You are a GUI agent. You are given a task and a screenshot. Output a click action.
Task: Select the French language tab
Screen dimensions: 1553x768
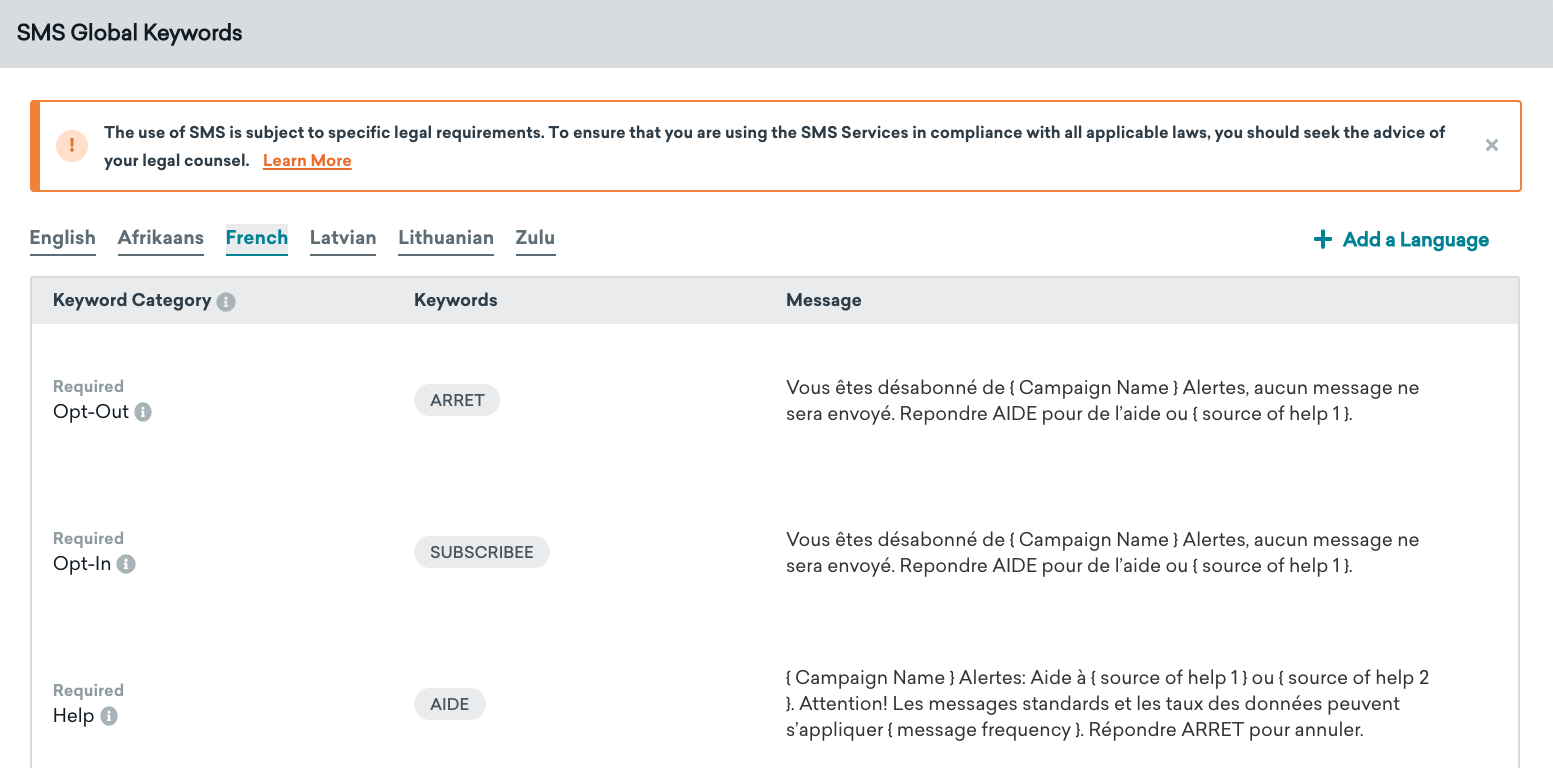point(257,238)
